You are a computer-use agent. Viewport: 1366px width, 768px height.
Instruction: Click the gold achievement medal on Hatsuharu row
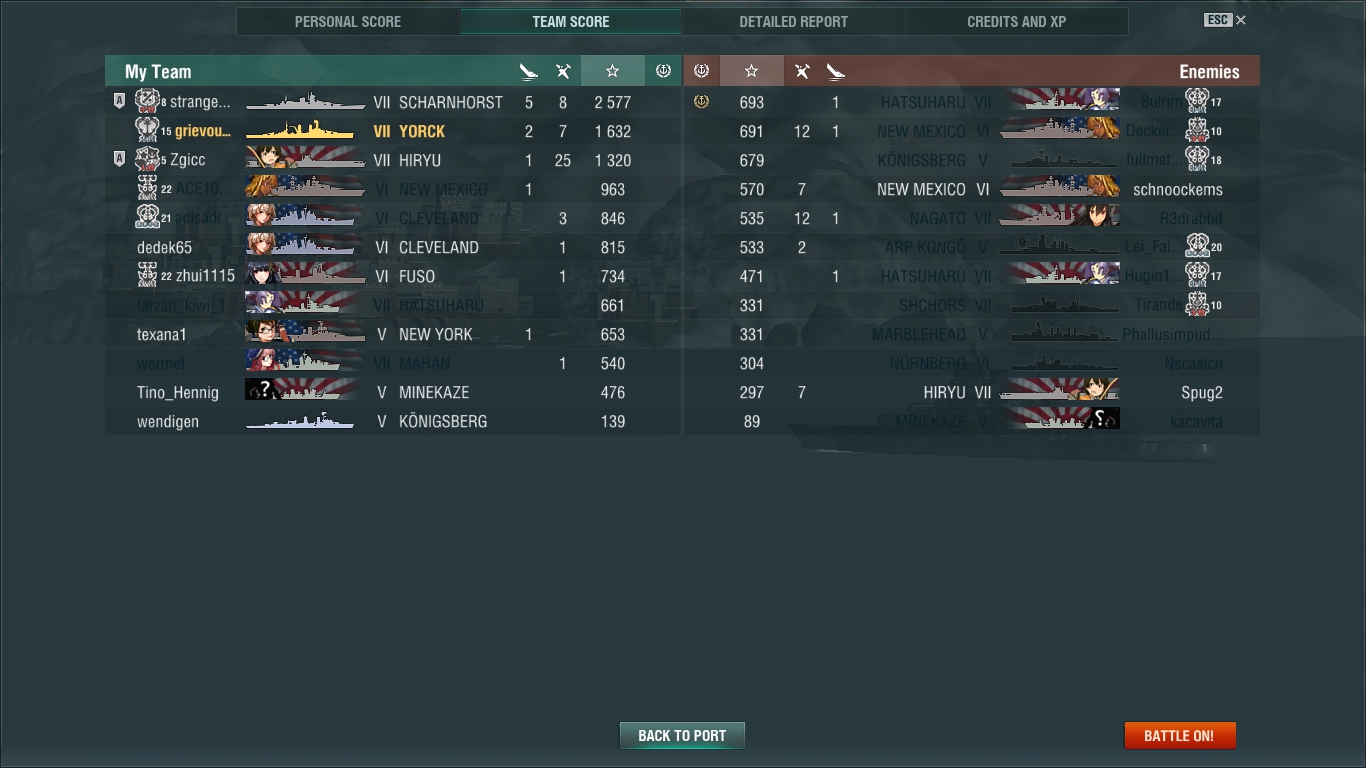click(x=701, y=101)
